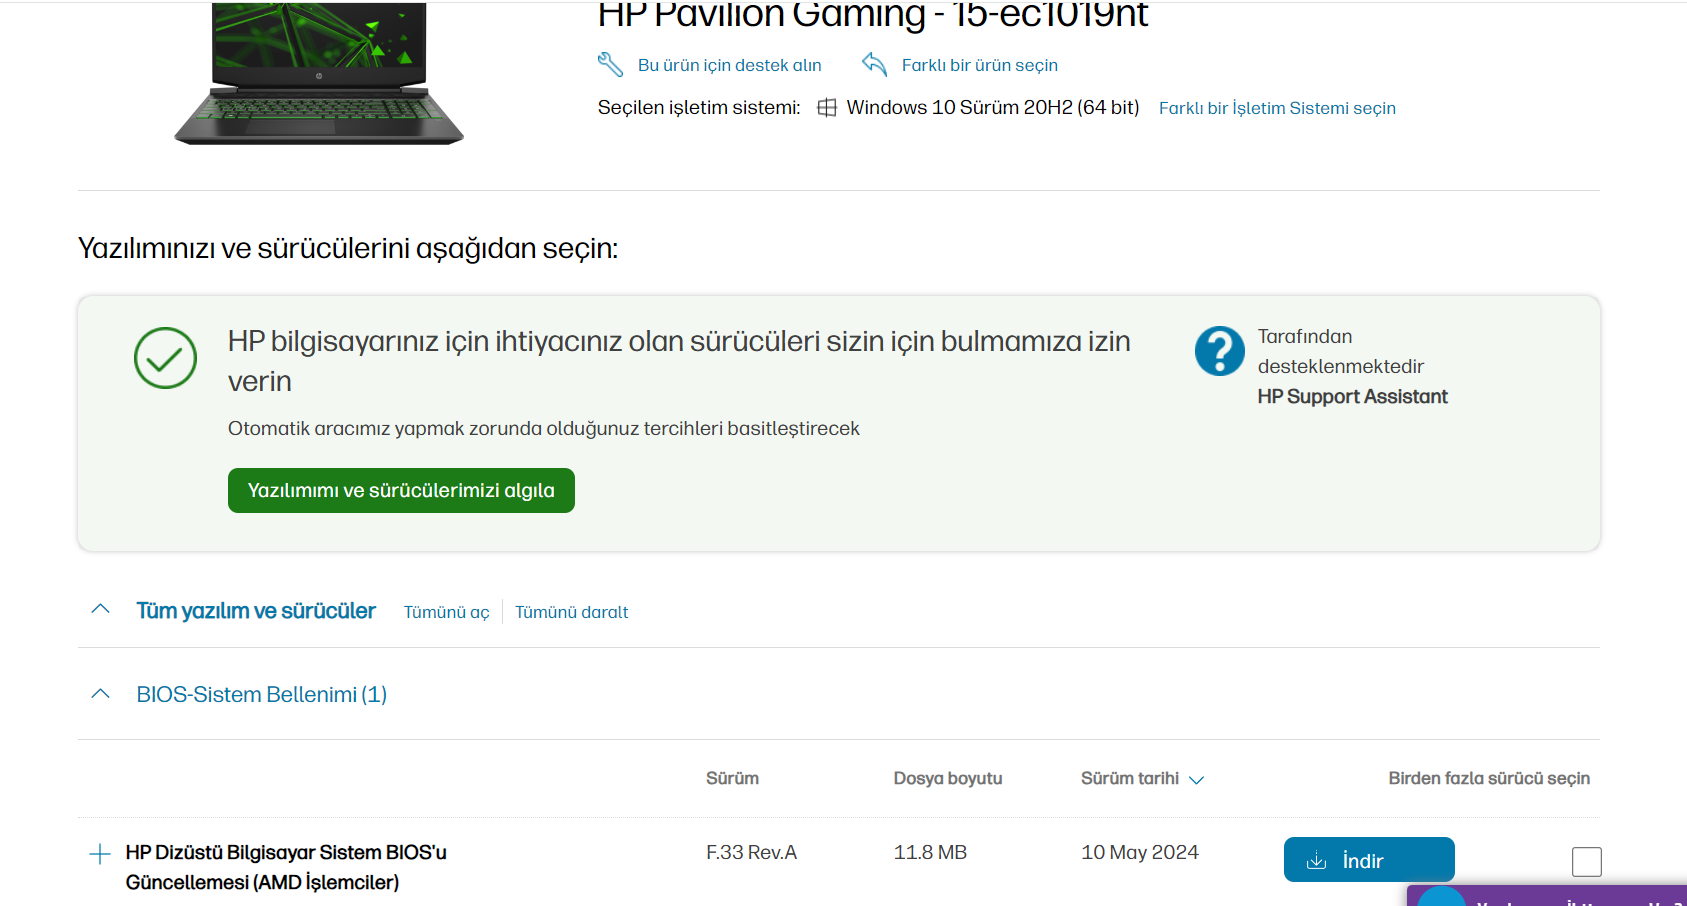Viewport: 1687px width, 906px height.
Task: Click 'Farklı bir İşletim Sistemi seçin' link
Action: point(1277,108)
